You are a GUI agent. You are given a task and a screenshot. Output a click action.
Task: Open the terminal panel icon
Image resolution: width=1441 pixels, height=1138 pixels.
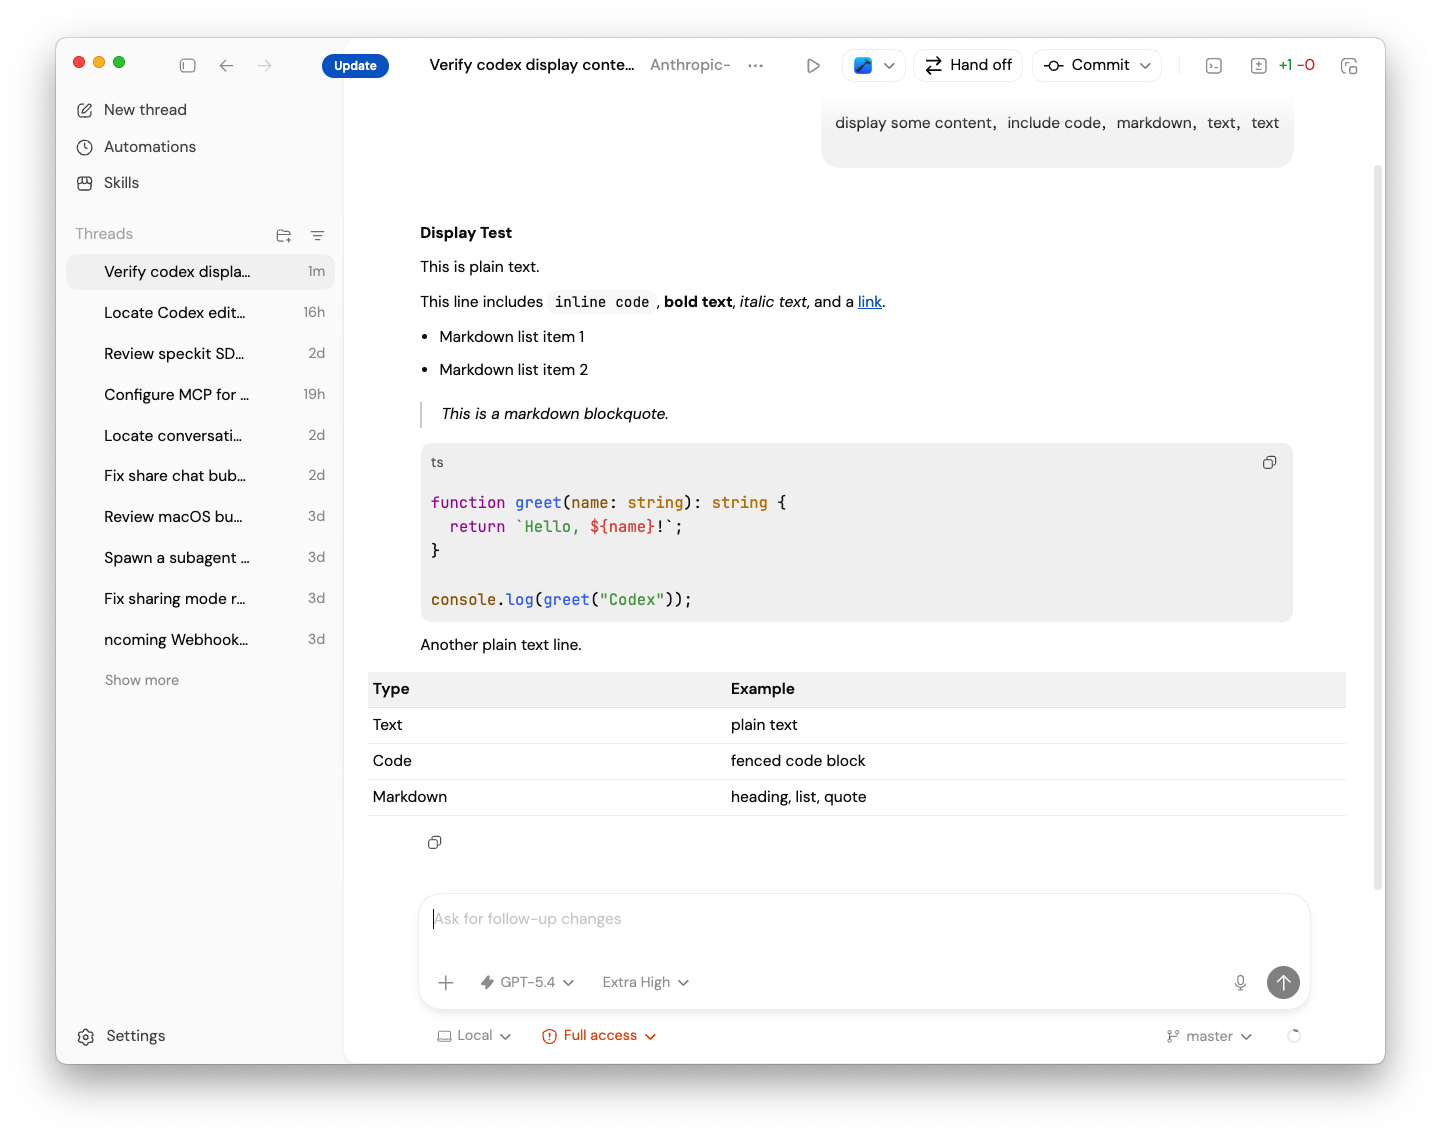coord(1214,65)
